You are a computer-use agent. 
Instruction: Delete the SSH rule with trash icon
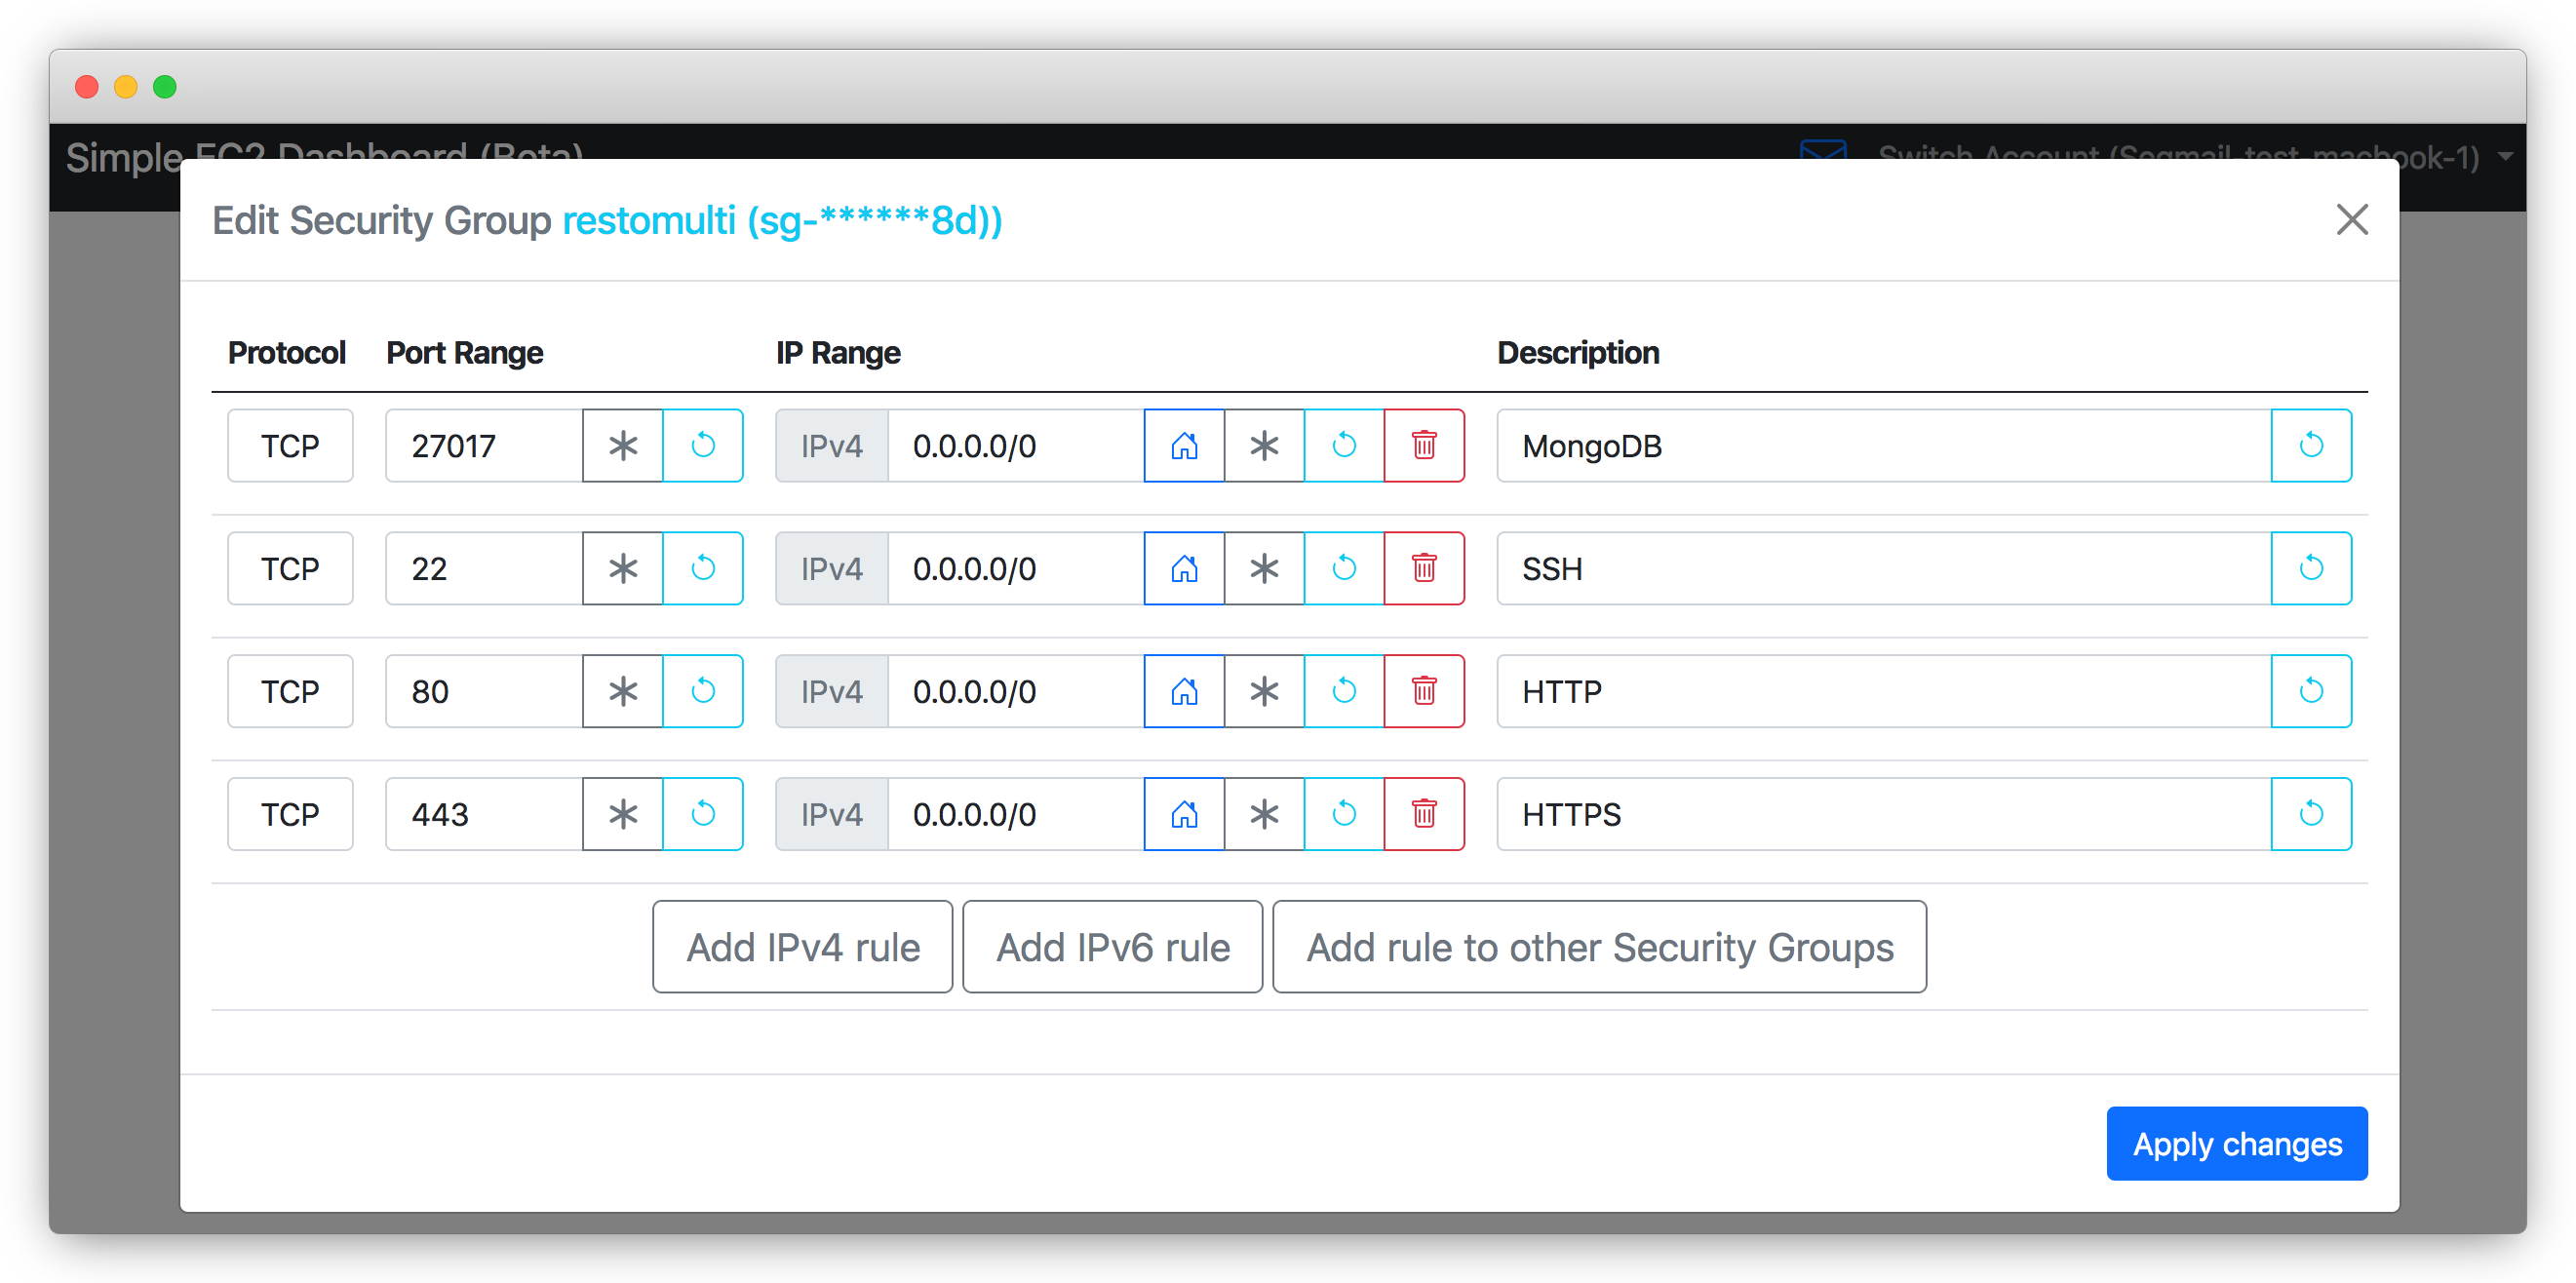(1424, 568)
